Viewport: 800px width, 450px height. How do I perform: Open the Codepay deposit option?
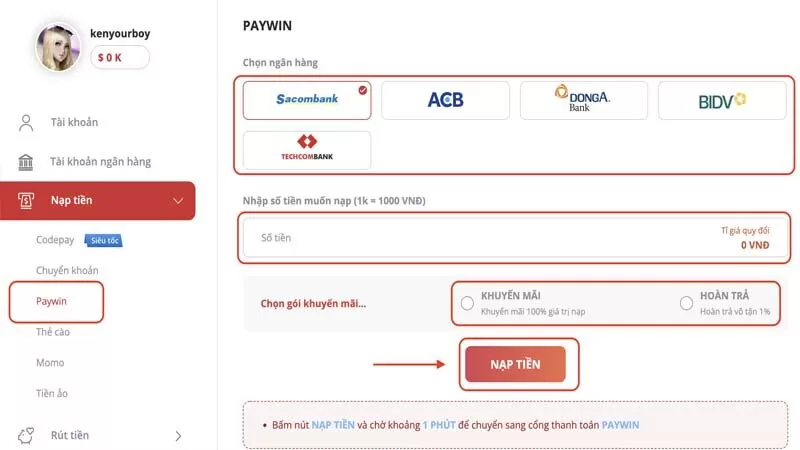click(55, 240)
